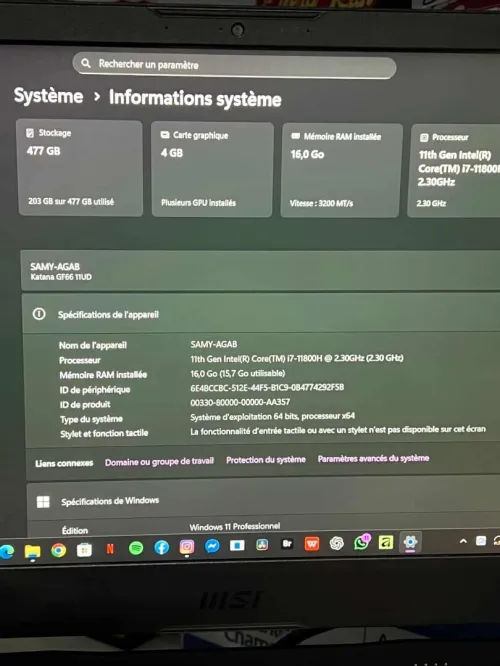This screenshot has height=666, width=500.
Task: Click the info icon beside Spécifications de l'appareil
Action: (x=39, y=314)
